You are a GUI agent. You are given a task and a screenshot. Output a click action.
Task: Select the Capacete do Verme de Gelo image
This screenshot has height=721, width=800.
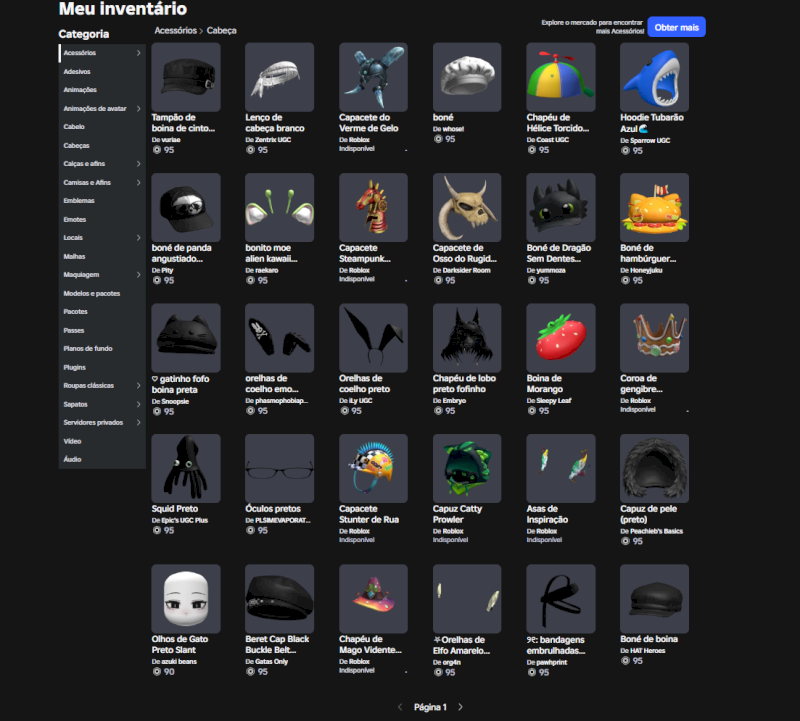click(x=373, y=77)
